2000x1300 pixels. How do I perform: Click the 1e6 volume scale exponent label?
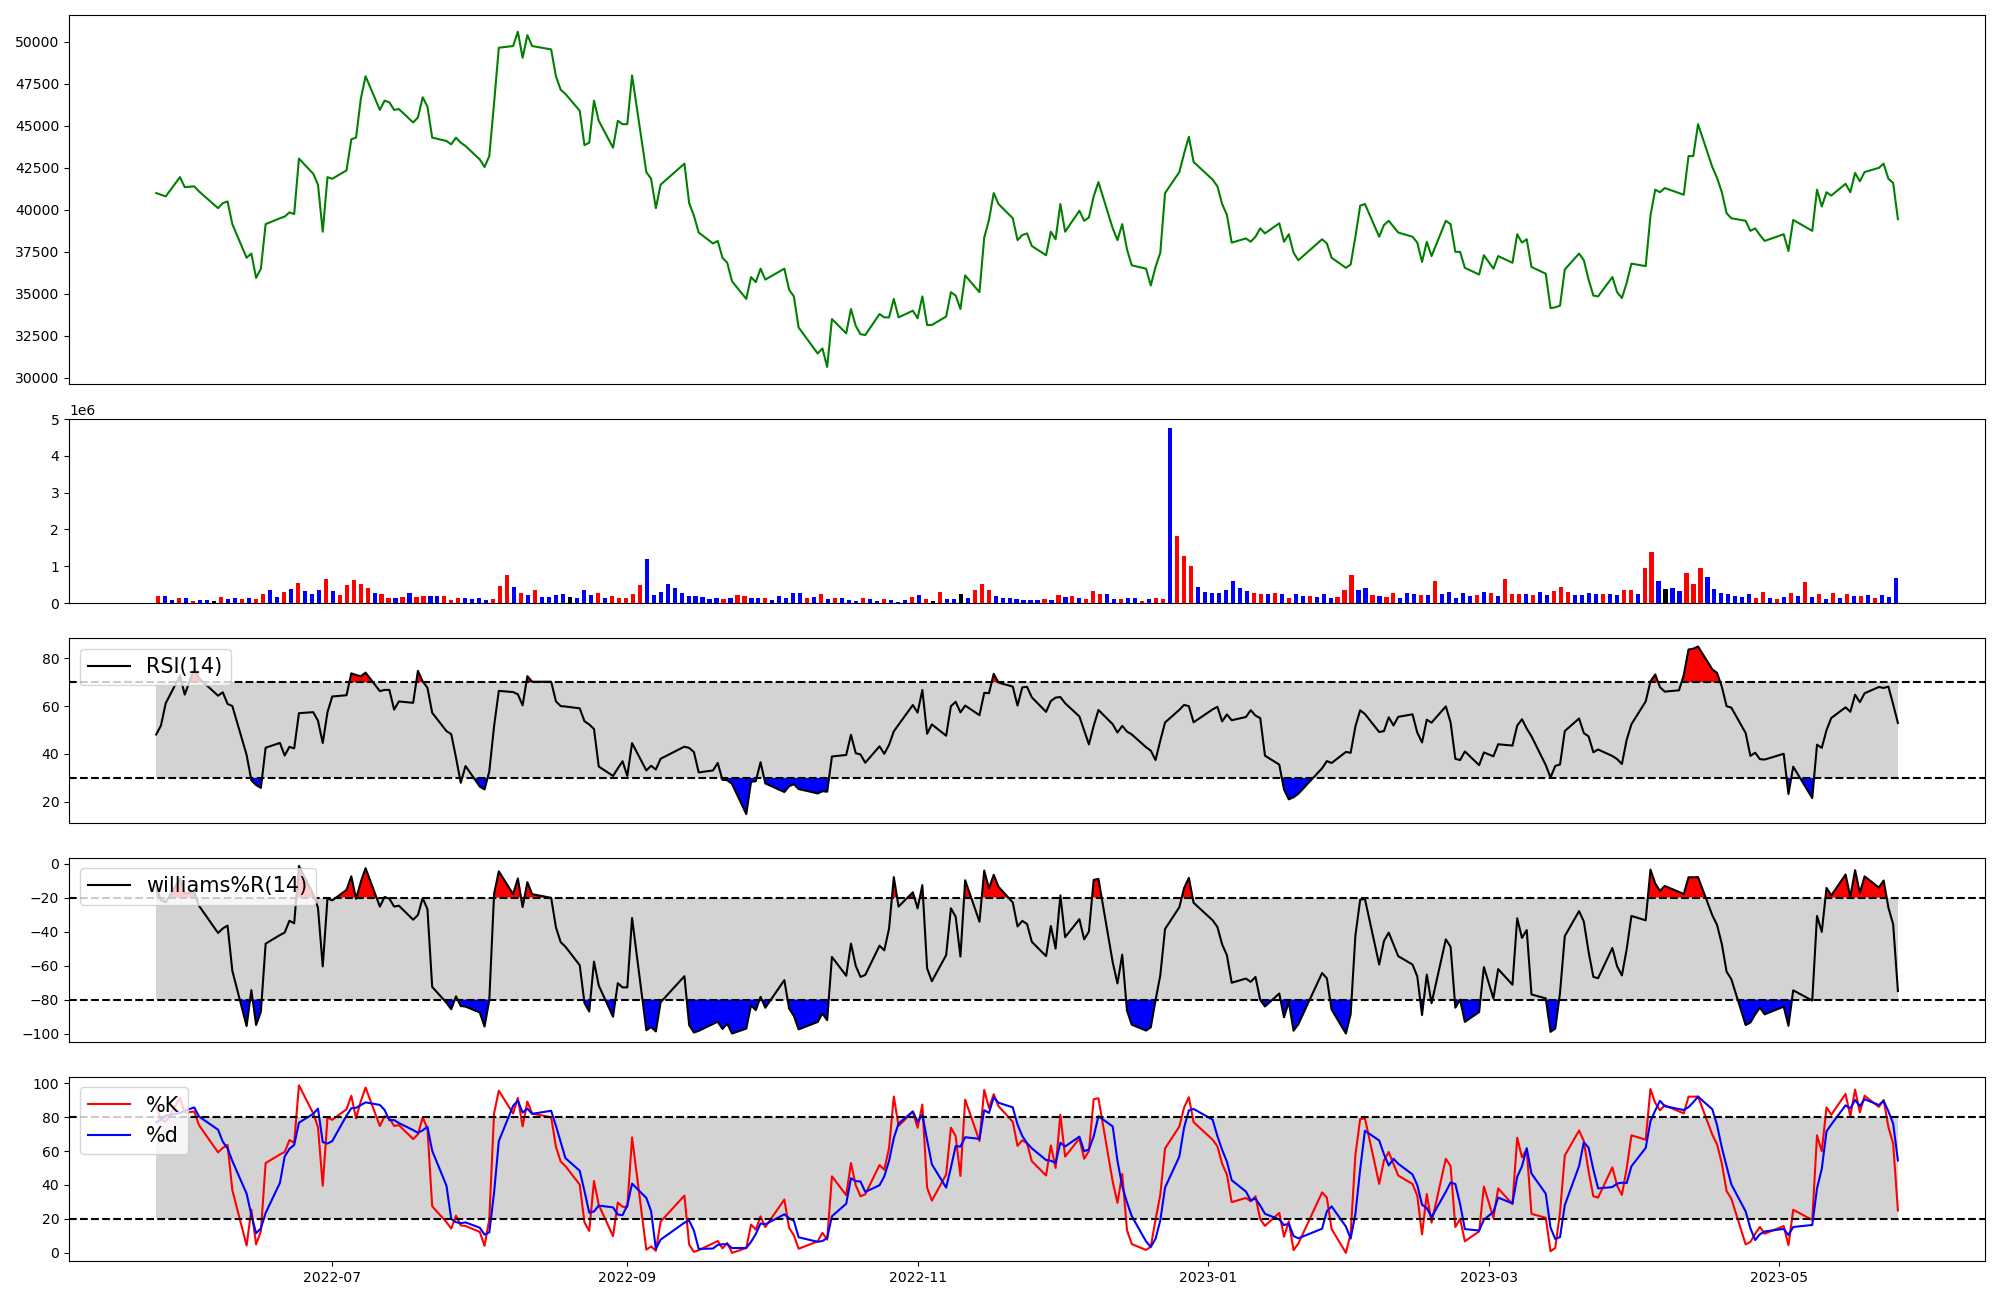pos(83,411)
